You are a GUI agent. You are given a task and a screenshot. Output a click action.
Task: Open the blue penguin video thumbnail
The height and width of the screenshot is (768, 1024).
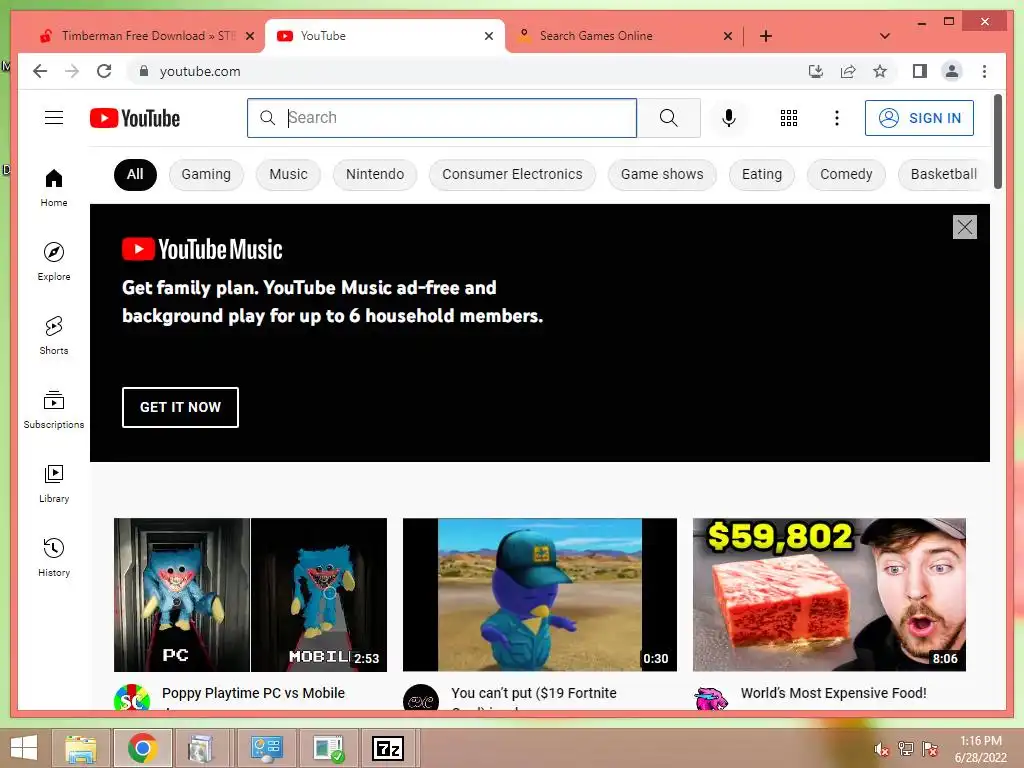pos(539,595)
